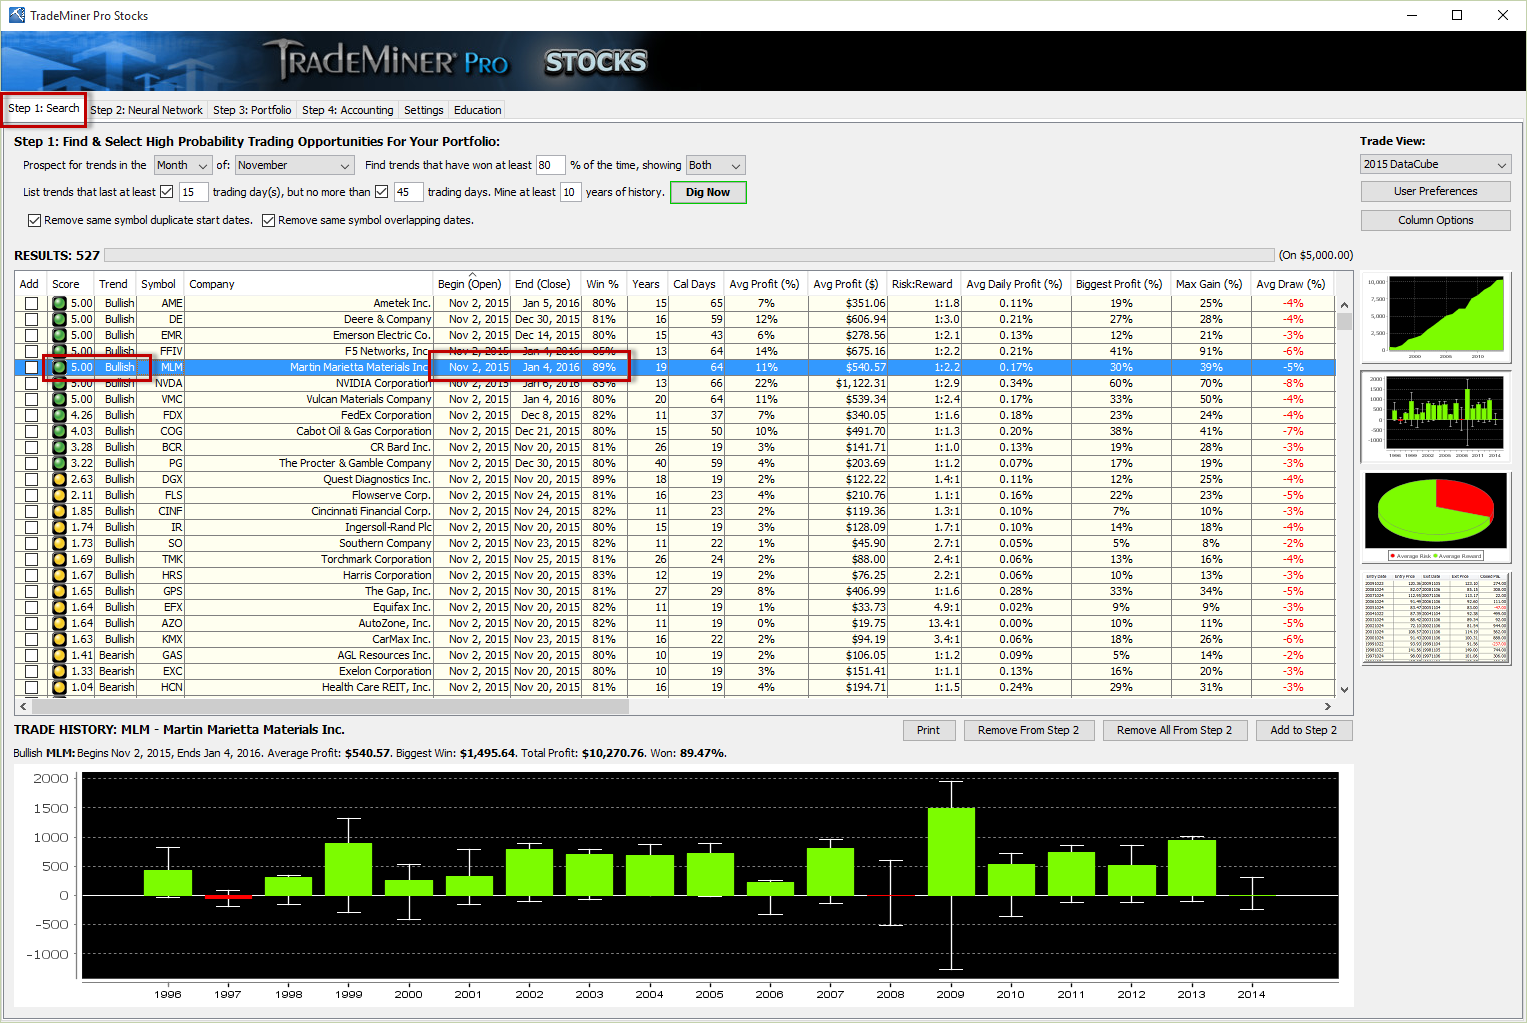Viewport: 1527px width, 1023px height.
Task: Click the score icon in the Harris Corporation row
Action: click(59, 575)
